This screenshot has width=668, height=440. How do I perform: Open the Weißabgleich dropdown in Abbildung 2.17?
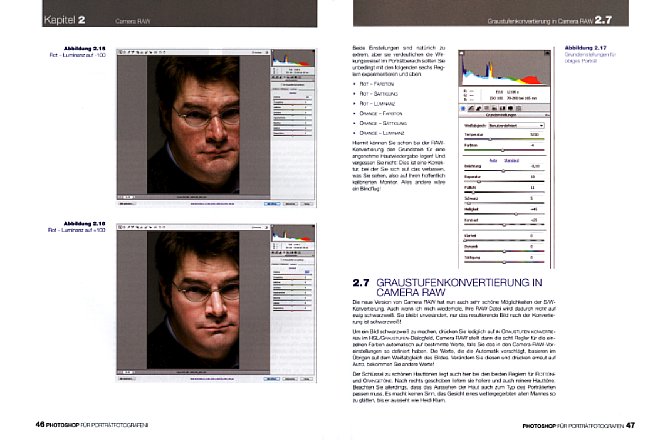[516, 126]
